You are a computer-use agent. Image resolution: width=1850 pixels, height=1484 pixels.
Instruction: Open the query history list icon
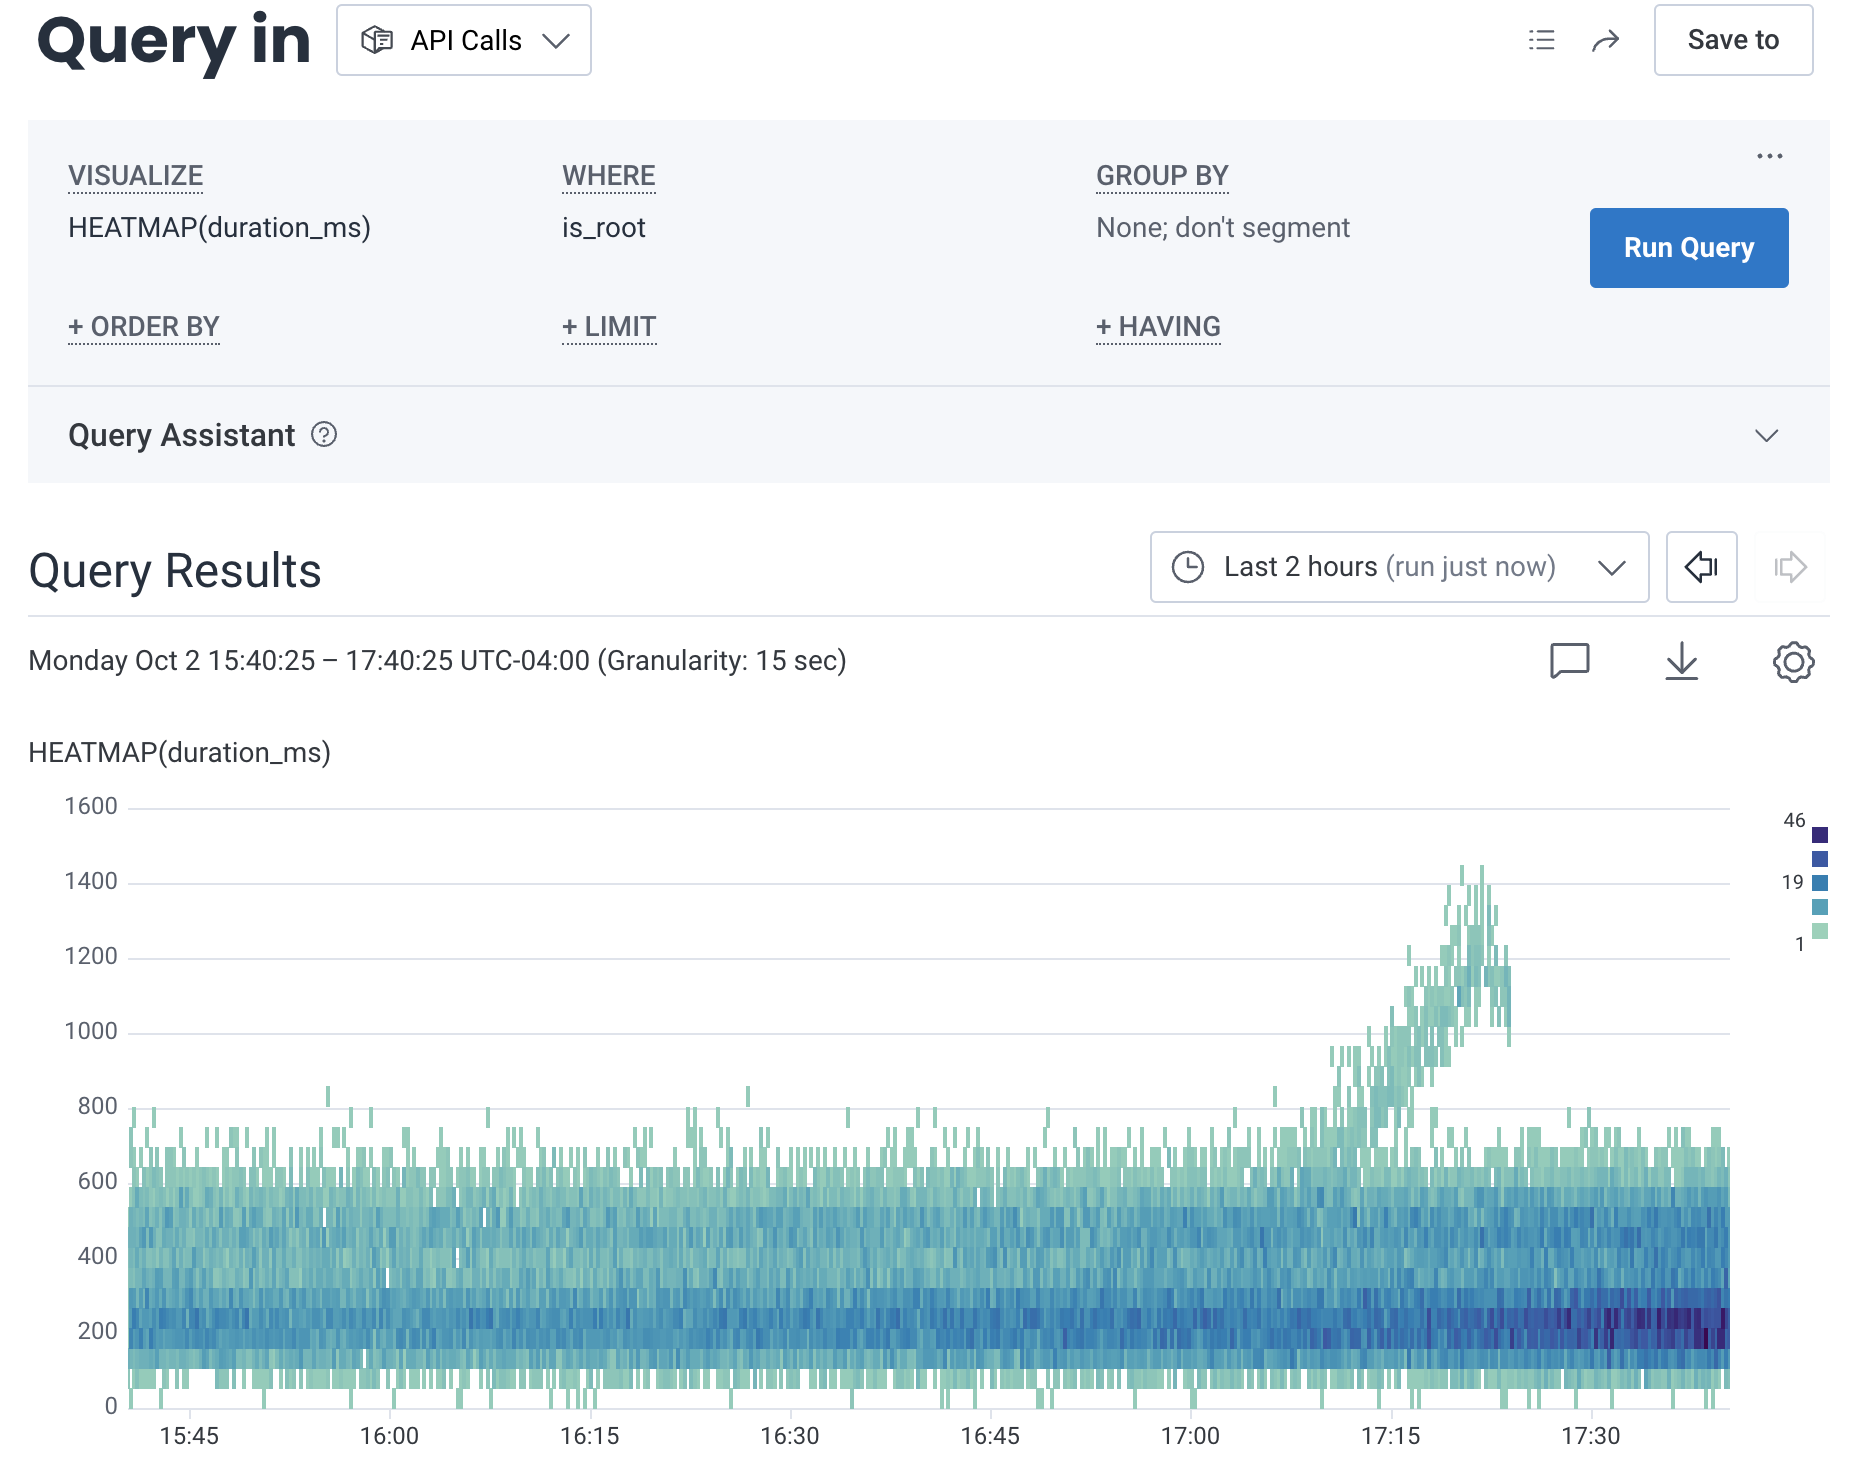coord(1541,40)
